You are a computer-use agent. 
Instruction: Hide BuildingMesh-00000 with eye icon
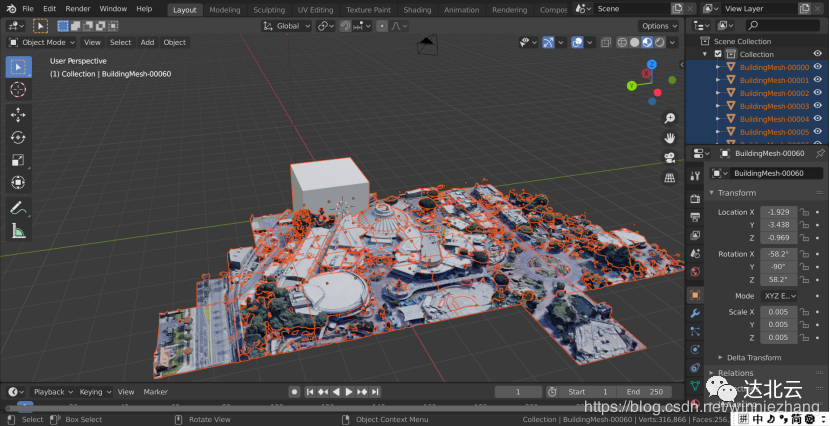(x=819, y=67)
